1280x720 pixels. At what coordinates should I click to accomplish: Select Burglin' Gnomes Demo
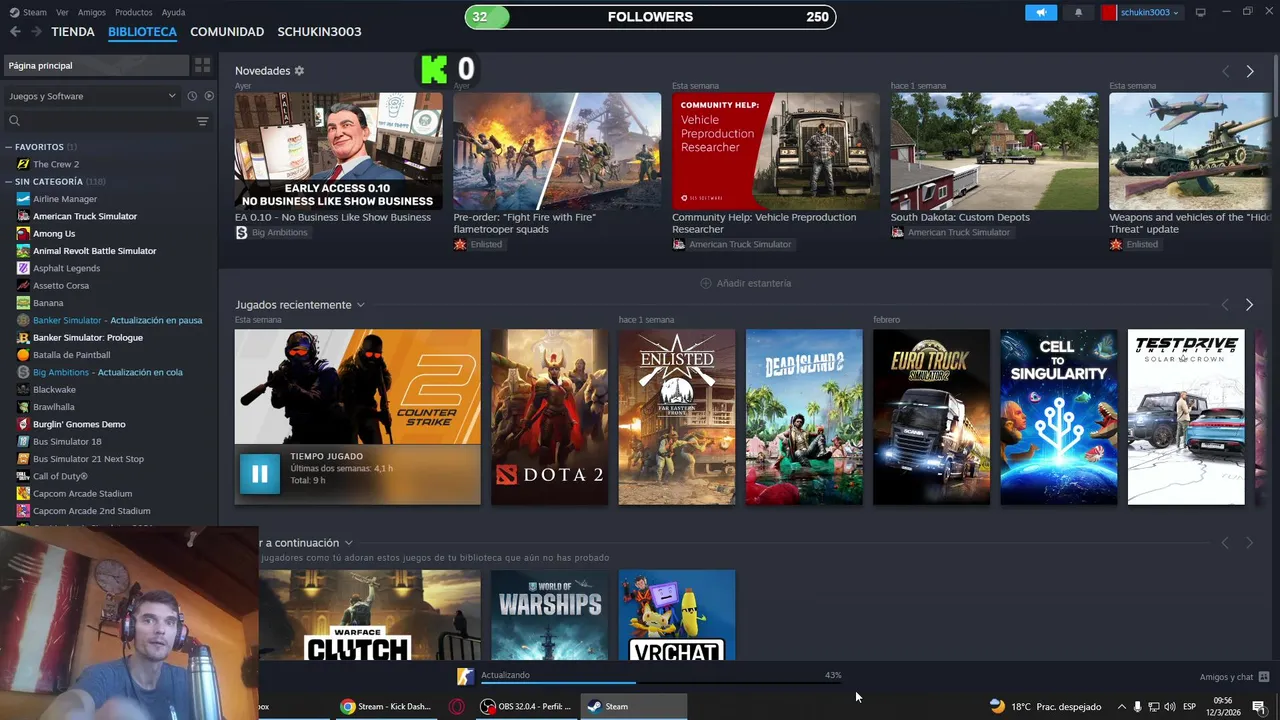pos(79,424)
